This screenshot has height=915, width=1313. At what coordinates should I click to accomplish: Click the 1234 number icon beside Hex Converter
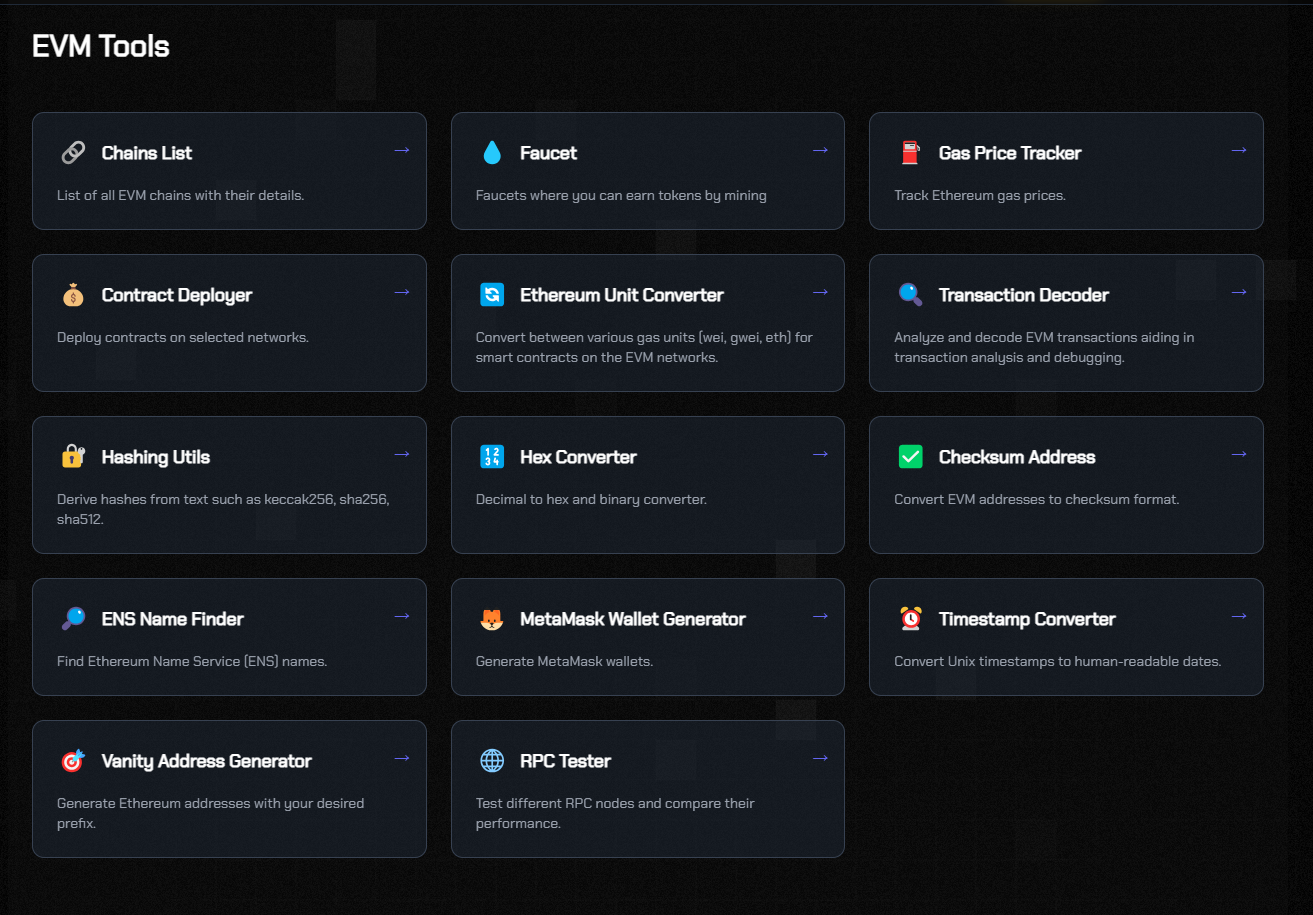492,457
